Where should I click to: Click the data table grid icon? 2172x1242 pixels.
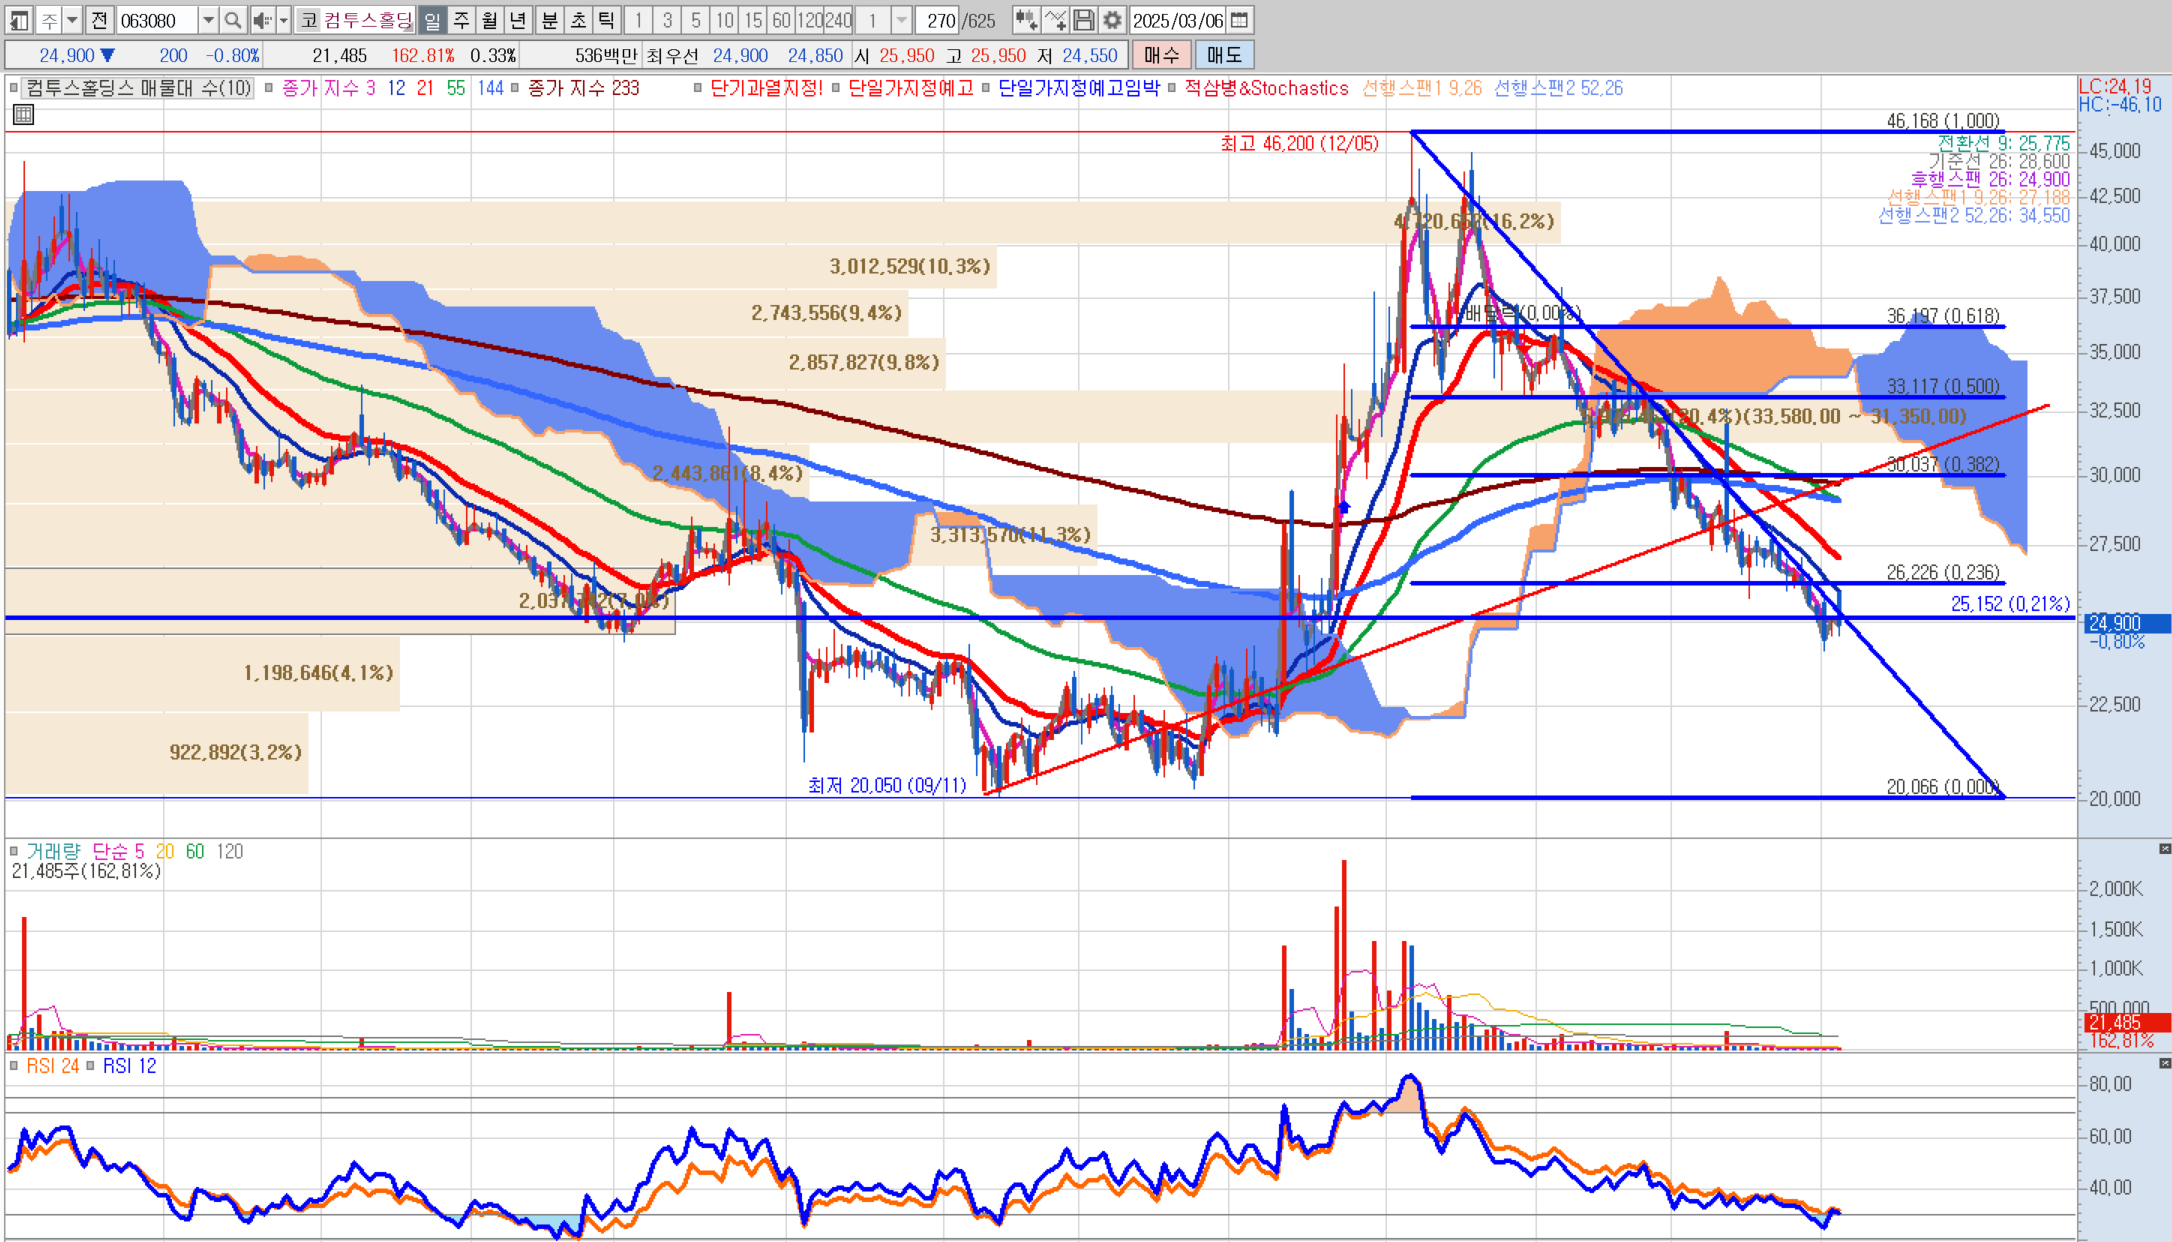23,115
